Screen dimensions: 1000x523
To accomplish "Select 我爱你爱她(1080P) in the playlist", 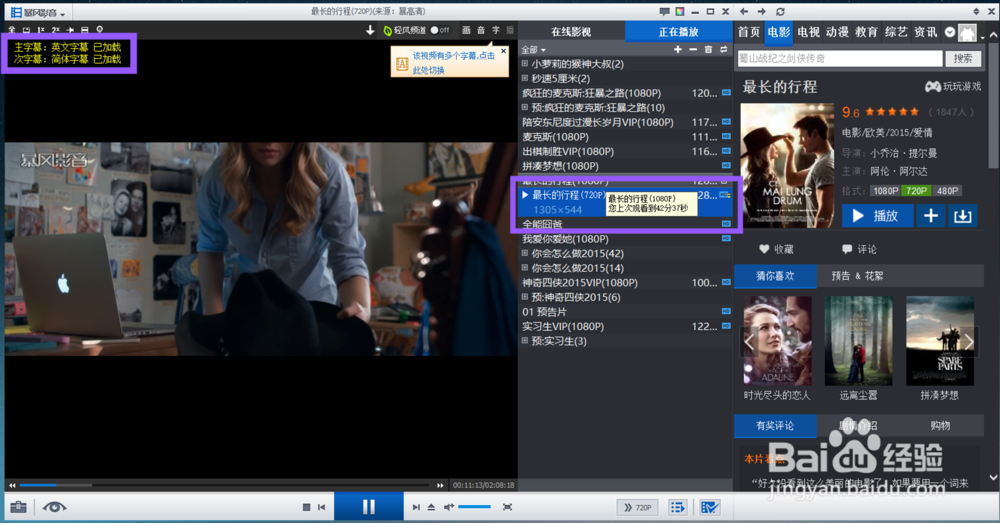I will (x=626, y=239).
